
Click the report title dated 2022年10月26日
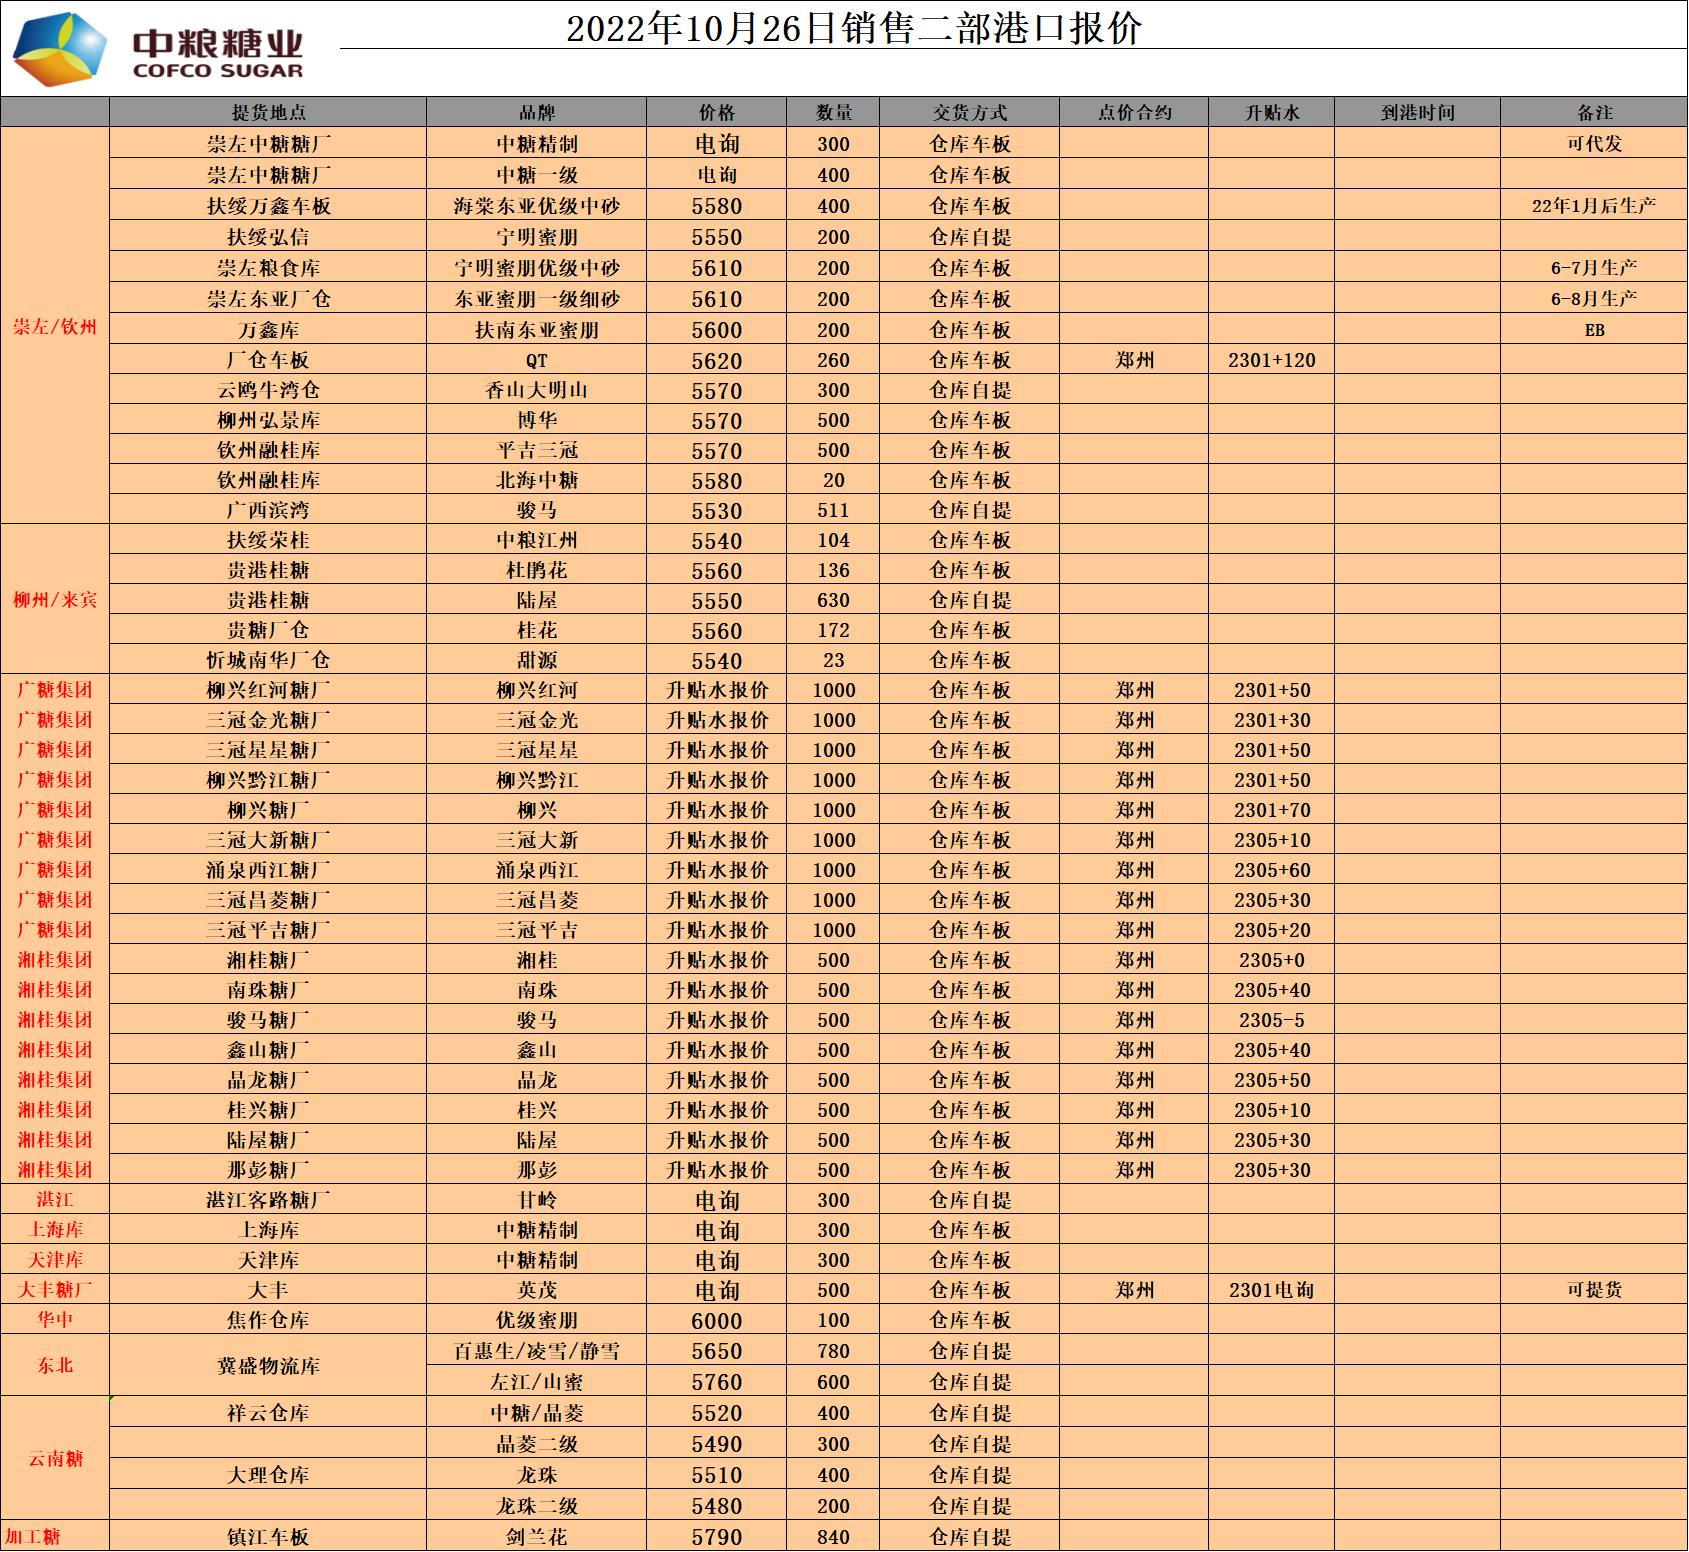pyautogui.click(x=853, y=28)
